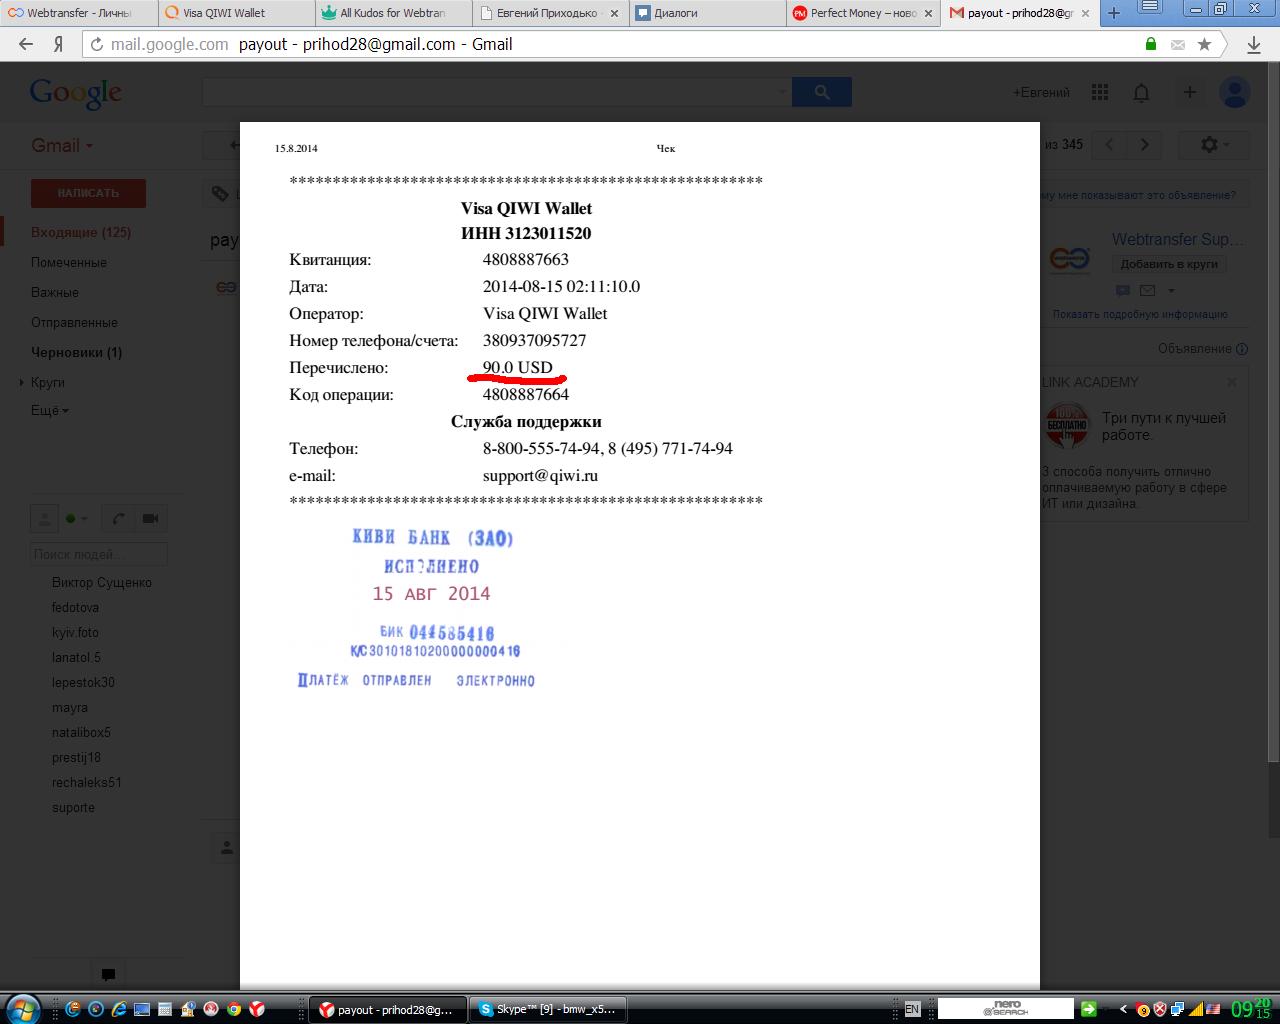The image size is (1280, 1024).
Task: Open a new browser tab with plus
Action: (x=1114, y=13)
